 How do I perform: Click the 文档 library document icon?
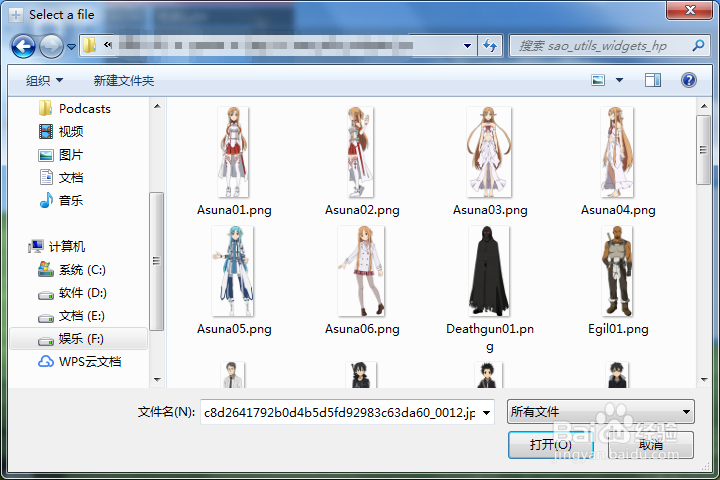coord(46,177)
